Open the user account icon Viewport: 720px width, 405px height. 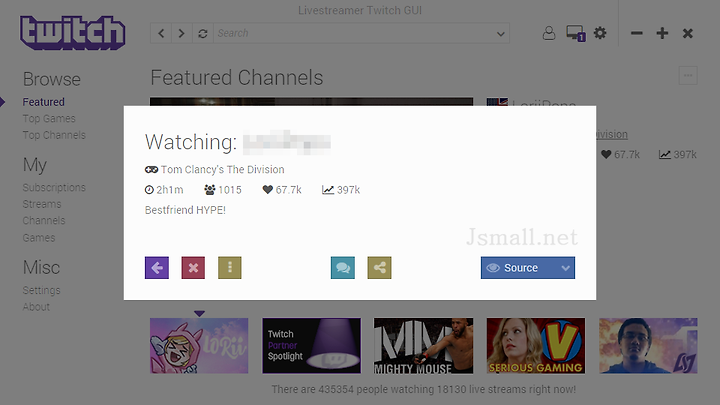point(549,33)
